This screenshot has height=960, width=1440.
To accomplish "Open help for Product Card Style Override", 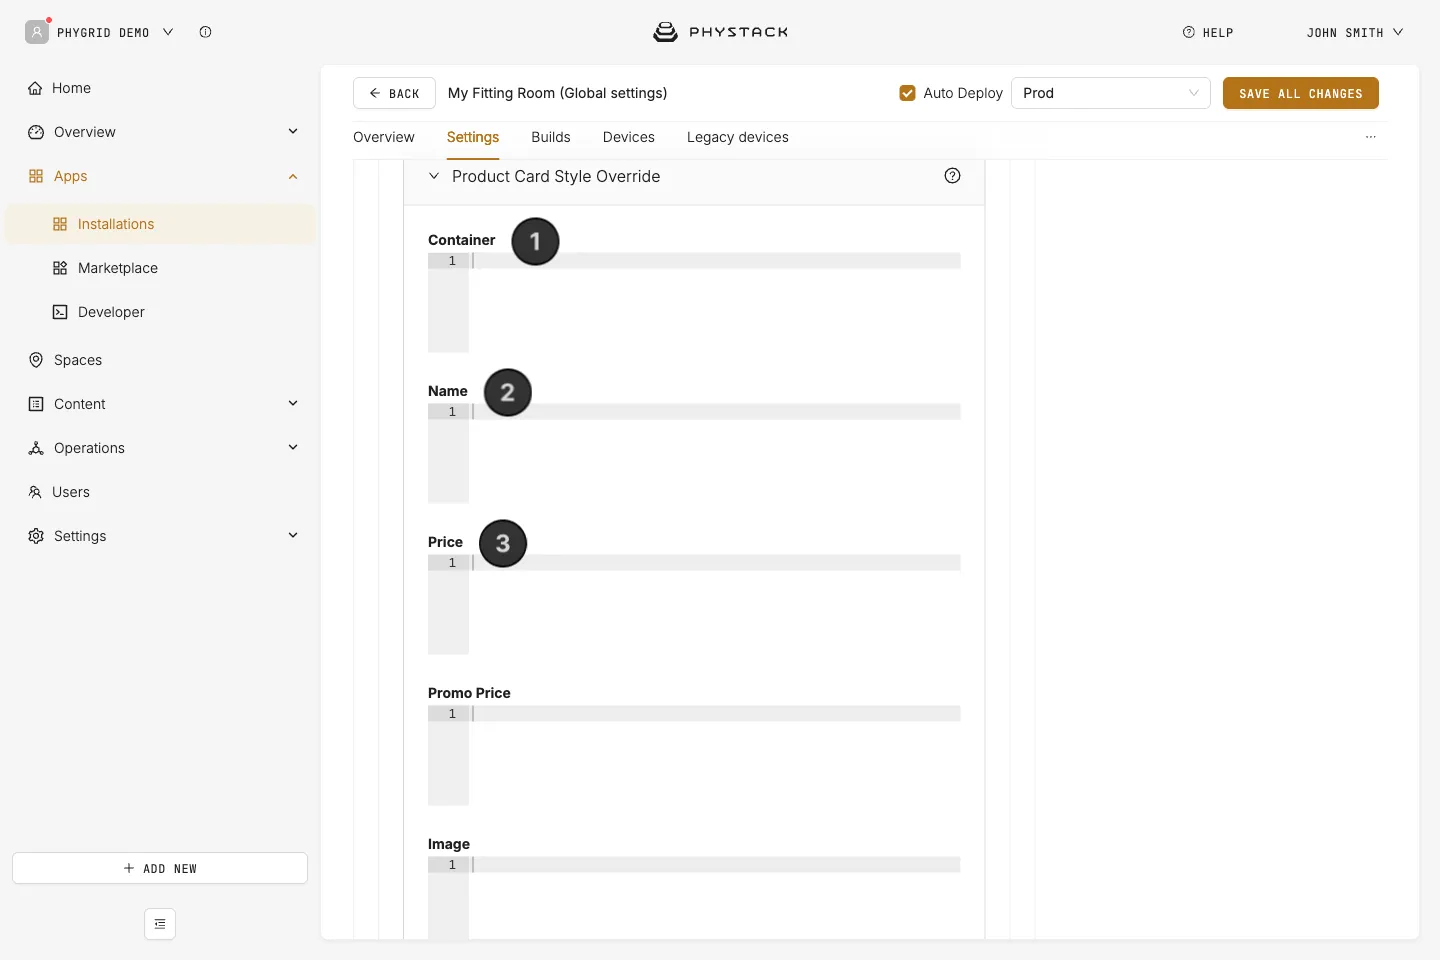I will 952,176.
